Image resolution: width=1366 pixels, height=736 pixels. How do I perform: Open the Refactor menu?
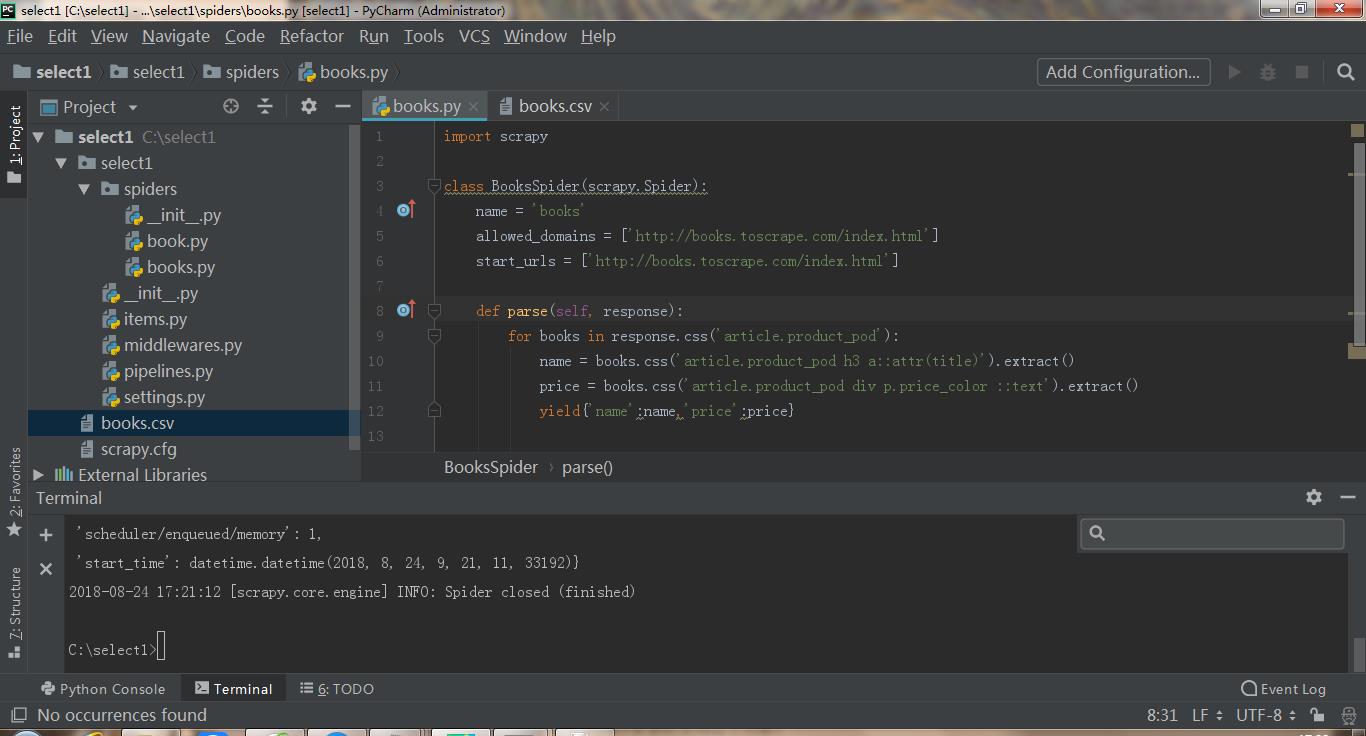coord(311,36)
